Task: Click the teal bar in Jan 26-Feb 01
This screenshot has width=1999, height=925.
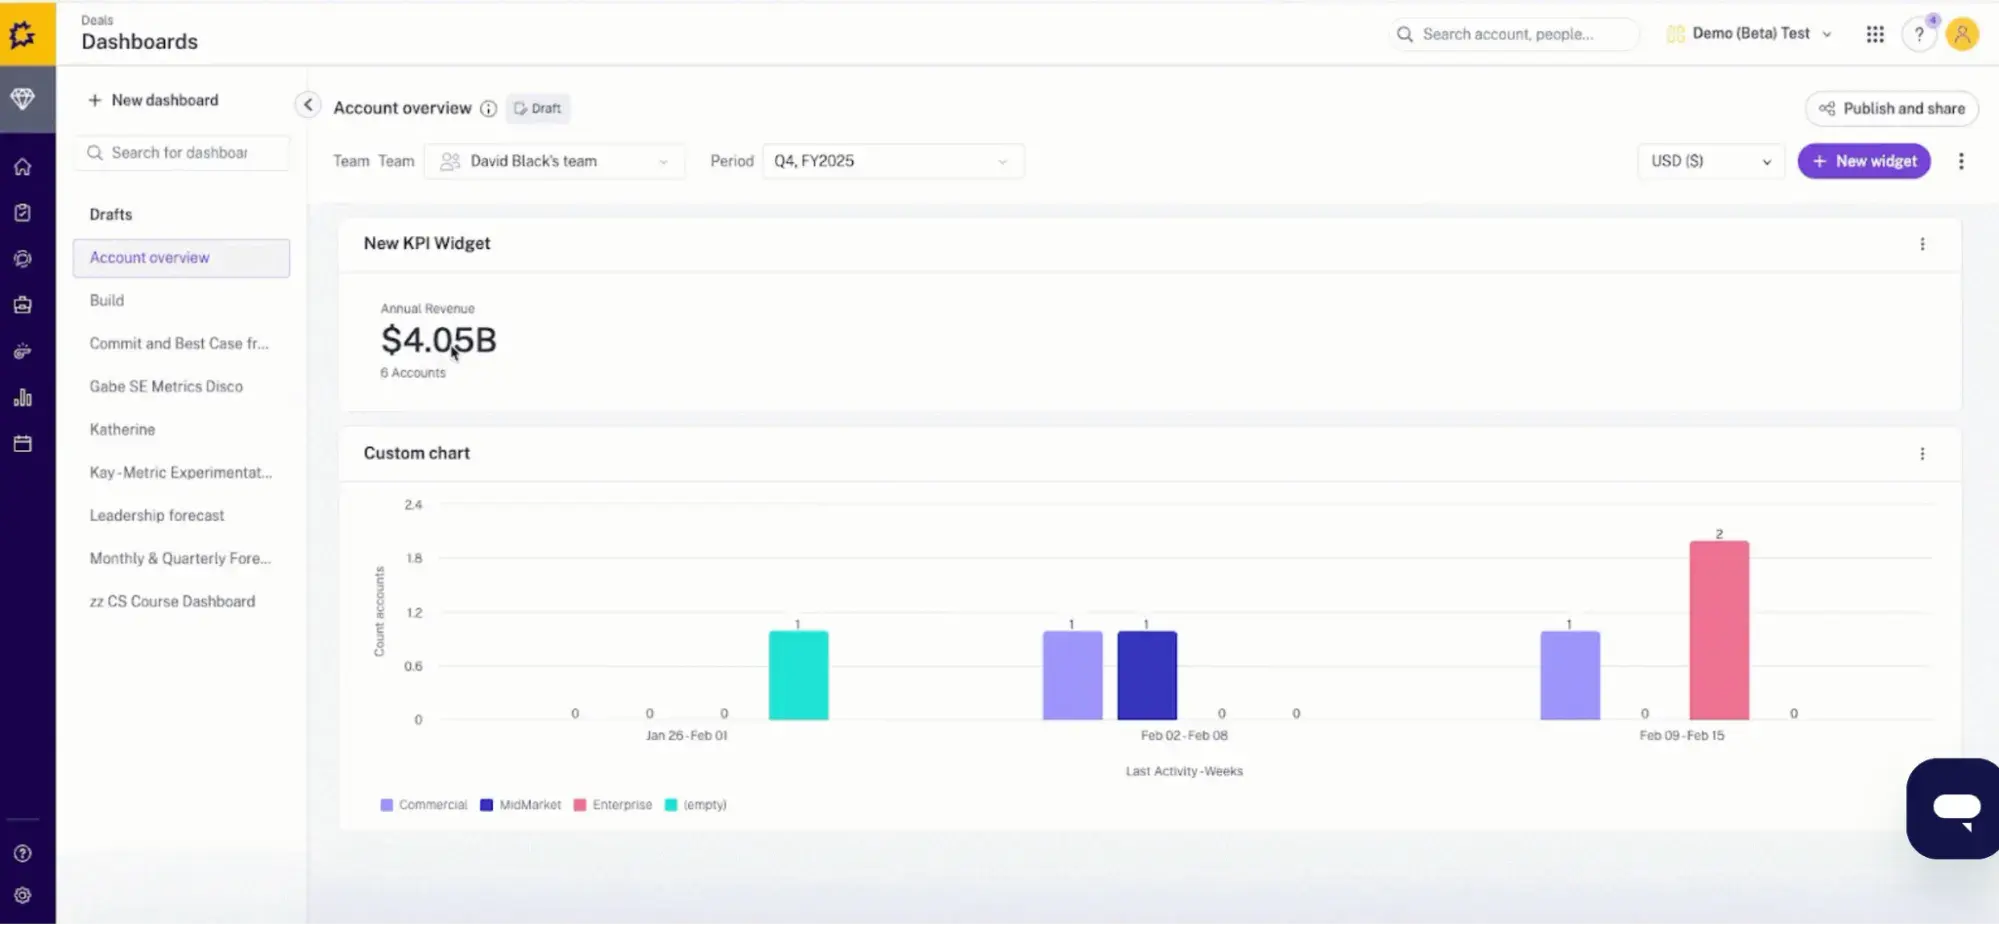Action: (798, 675)
